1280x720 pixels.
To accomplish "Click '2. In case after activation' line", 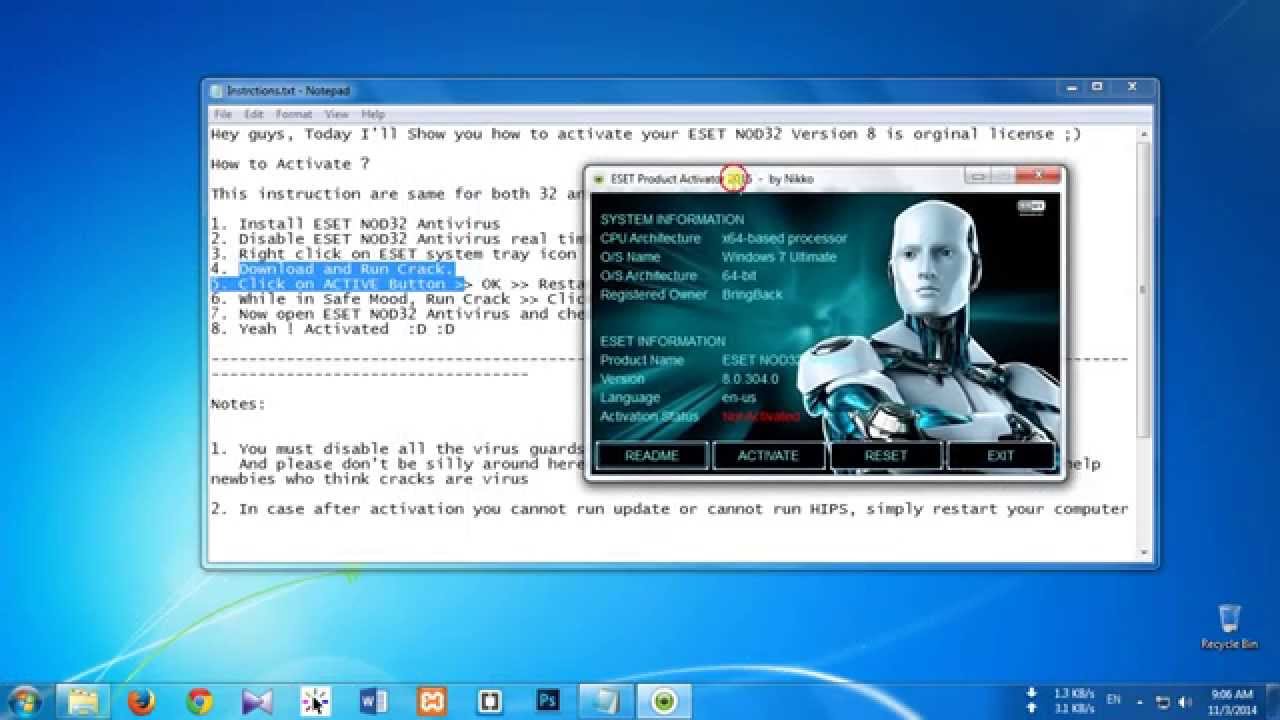I will click(x=669, y=509).
